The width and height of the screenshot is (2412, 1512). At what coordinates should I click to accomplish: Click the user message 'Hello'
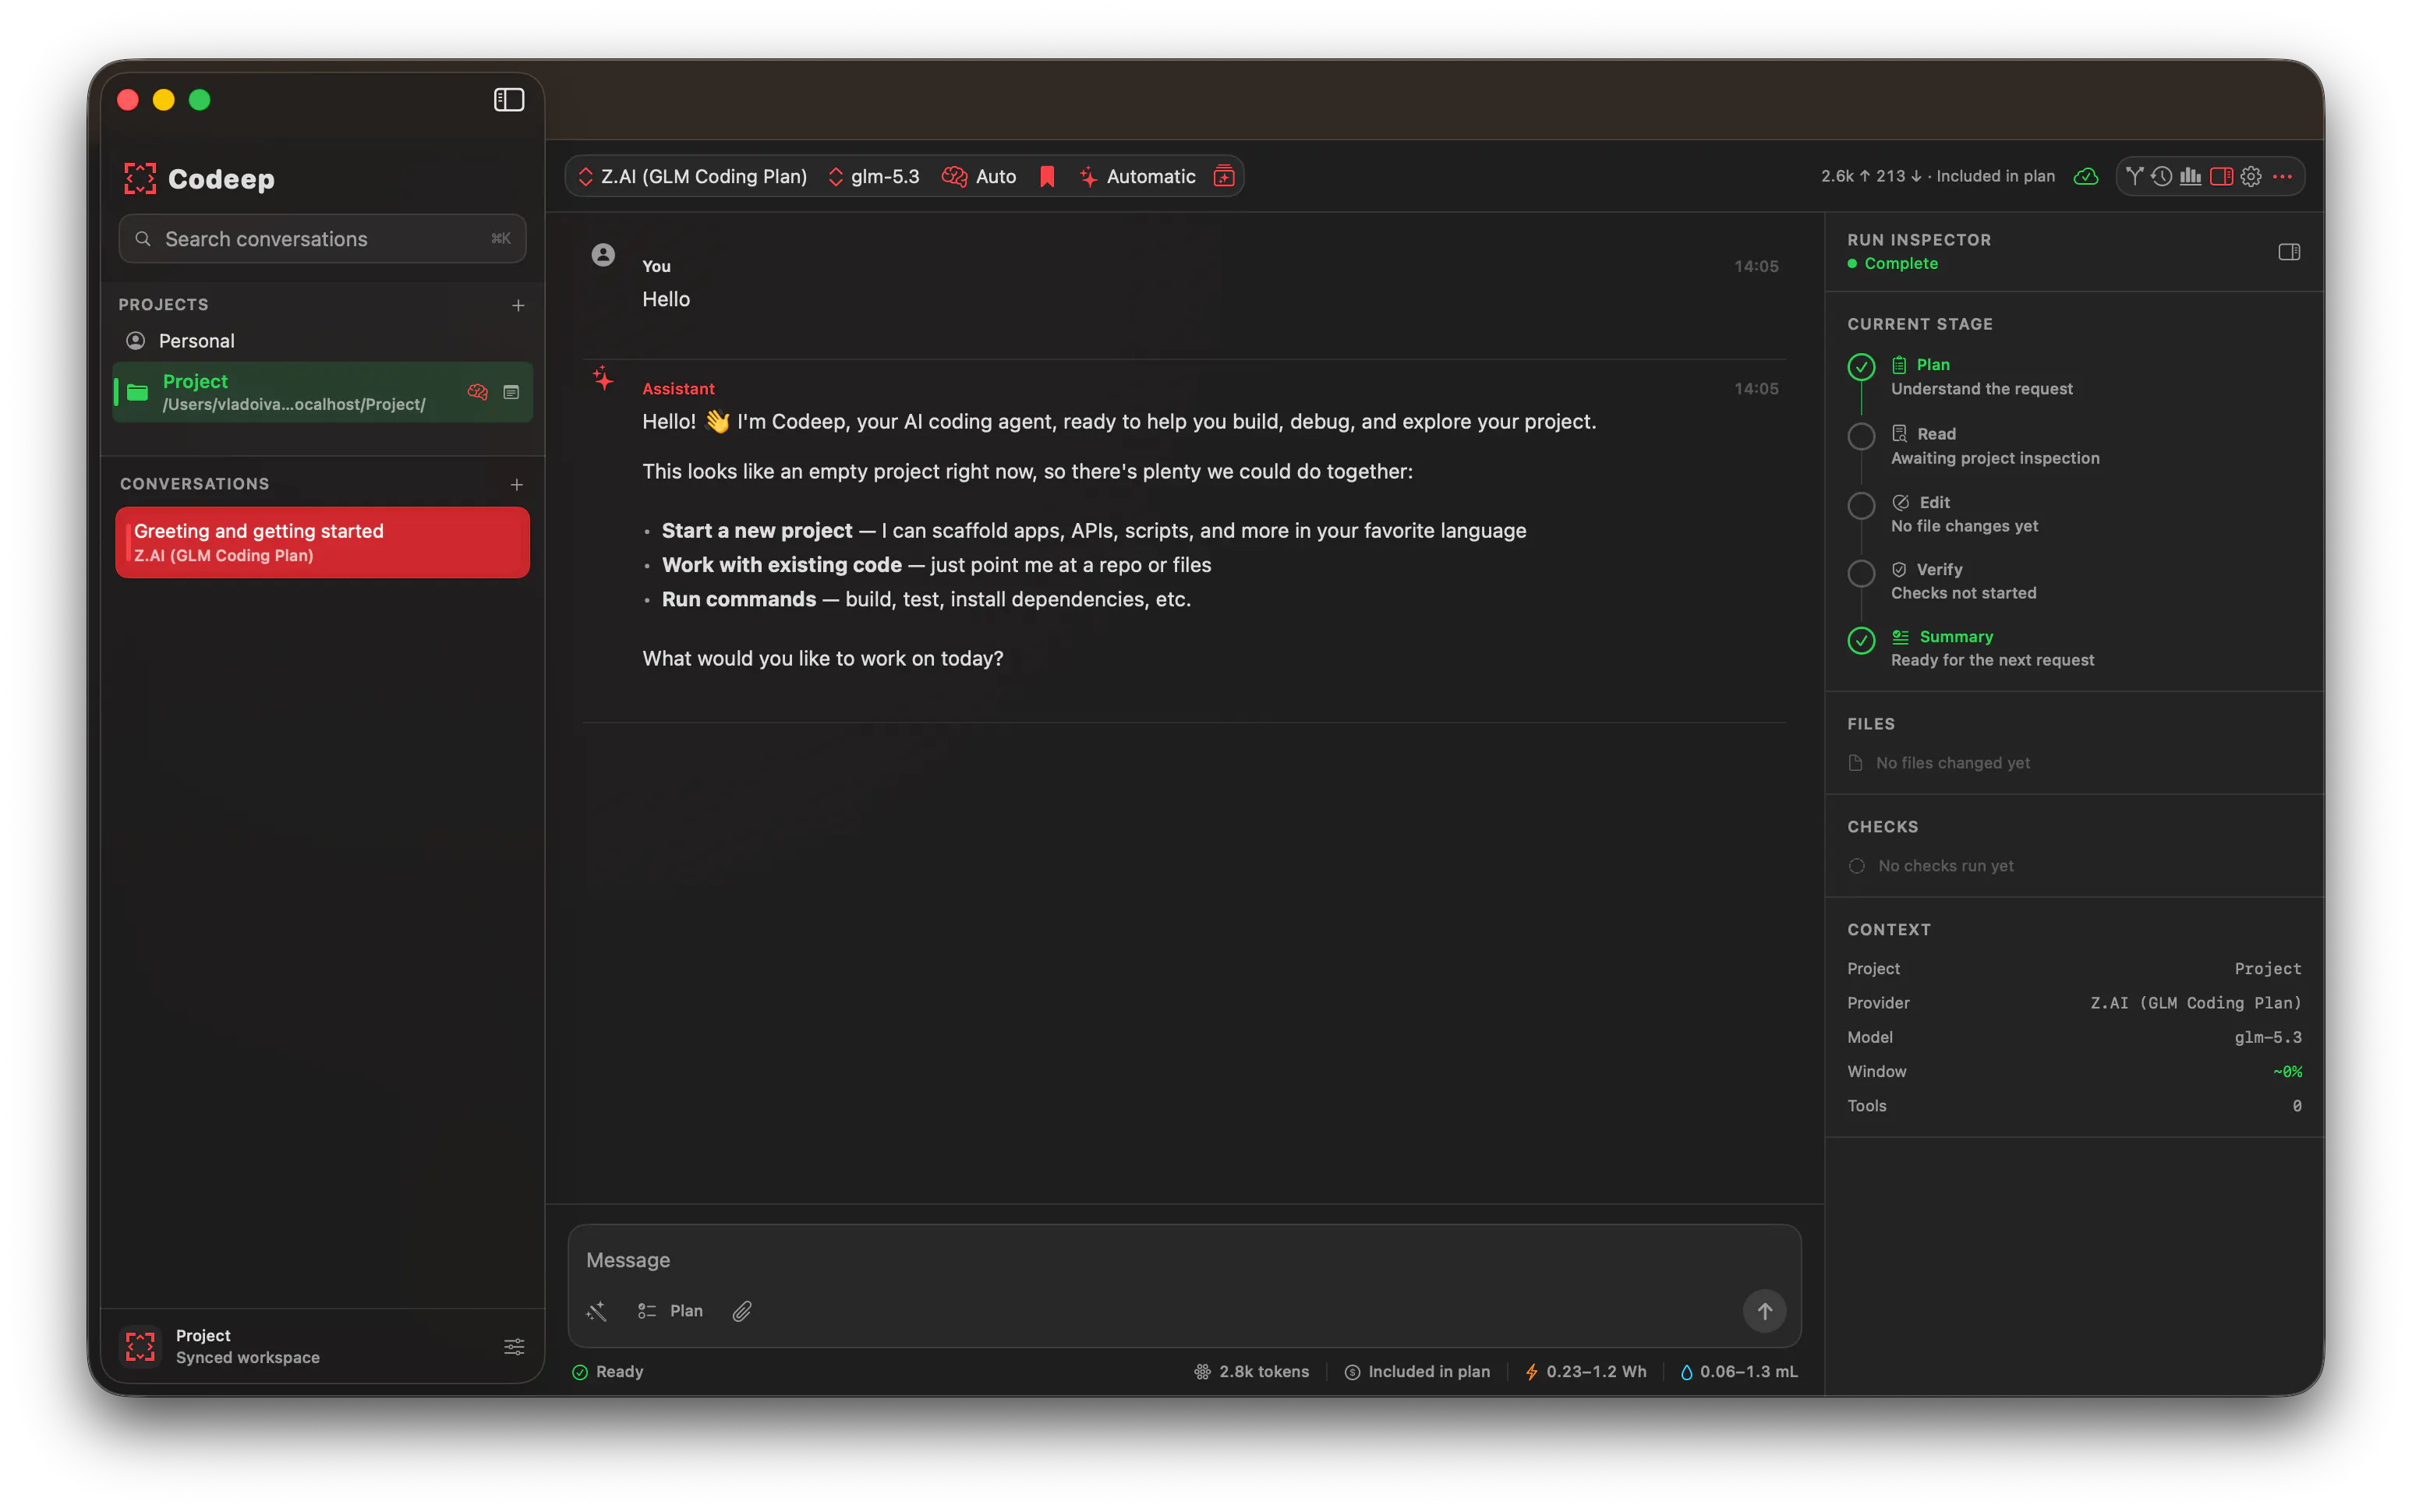pos(666,300)
